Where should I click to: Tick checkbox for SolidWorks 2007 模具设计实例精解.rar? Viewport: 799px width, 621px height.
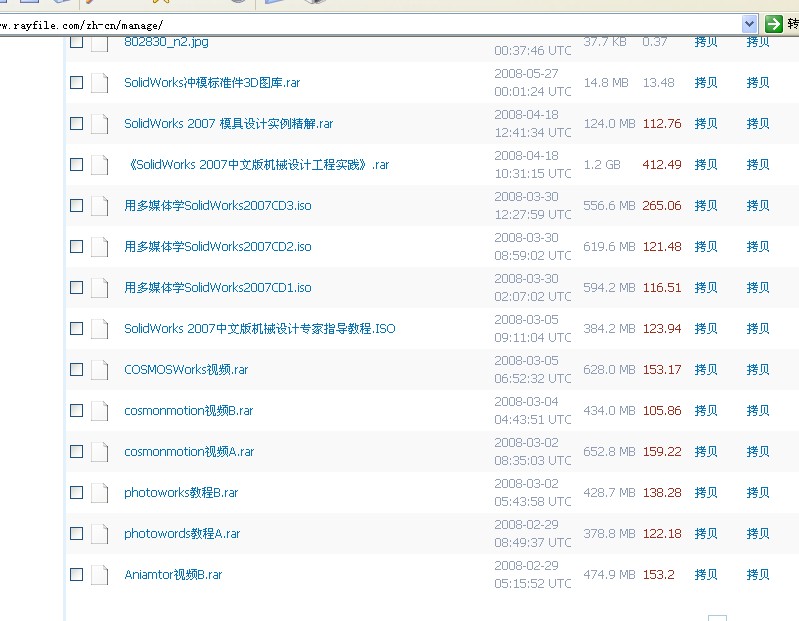[x=76, y=124]
